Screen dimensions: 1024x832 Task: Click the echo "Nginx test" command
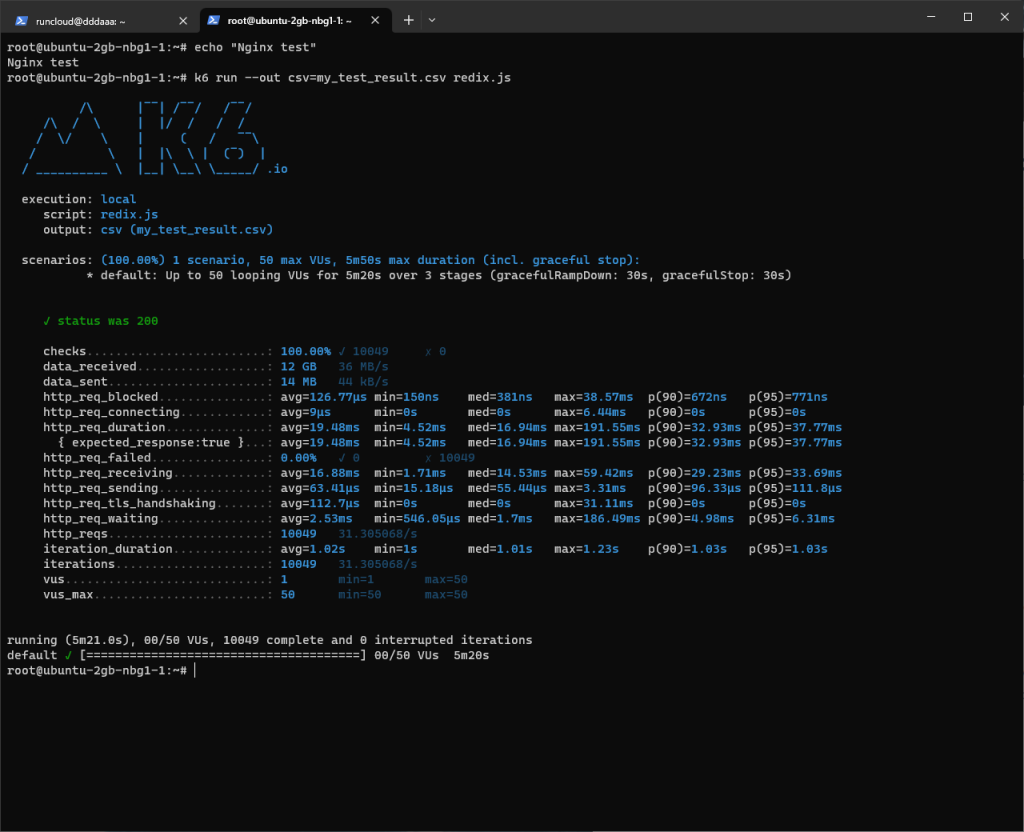pyautogui.click(x=255, y=47)
